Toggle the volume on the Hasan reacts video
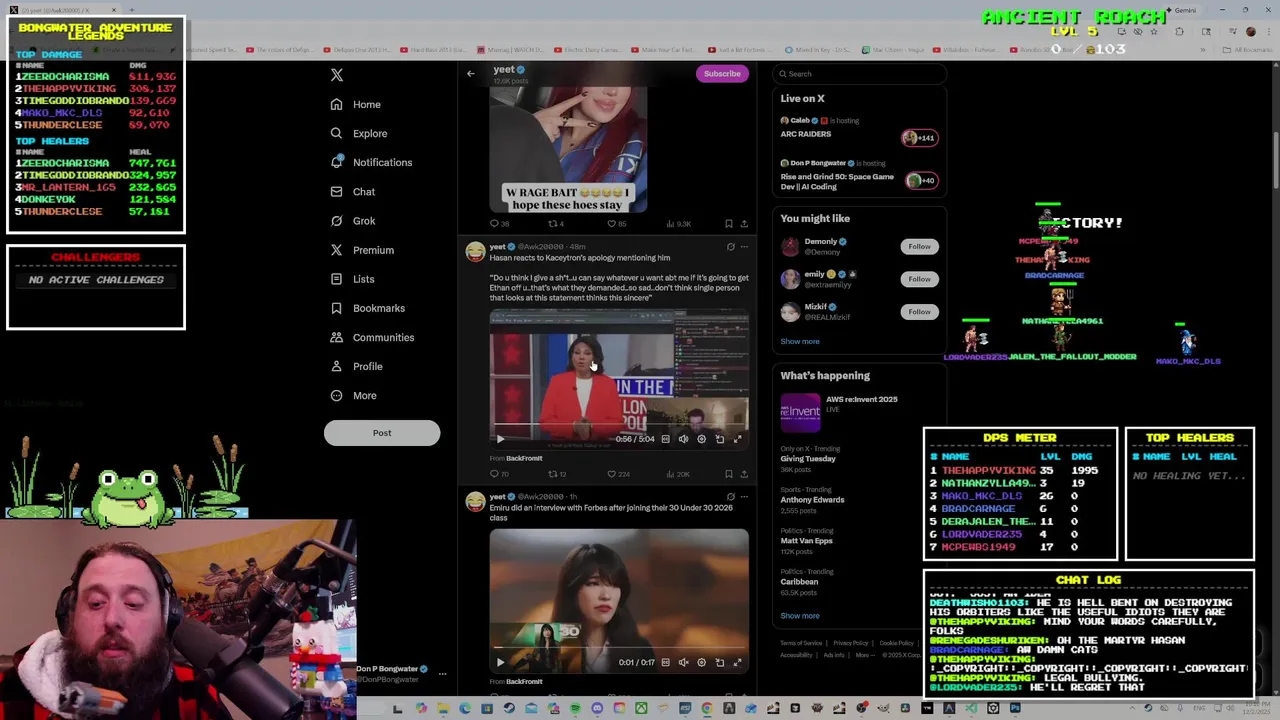Viewport: 1280px width, 720px height. [x=683, y=439]
